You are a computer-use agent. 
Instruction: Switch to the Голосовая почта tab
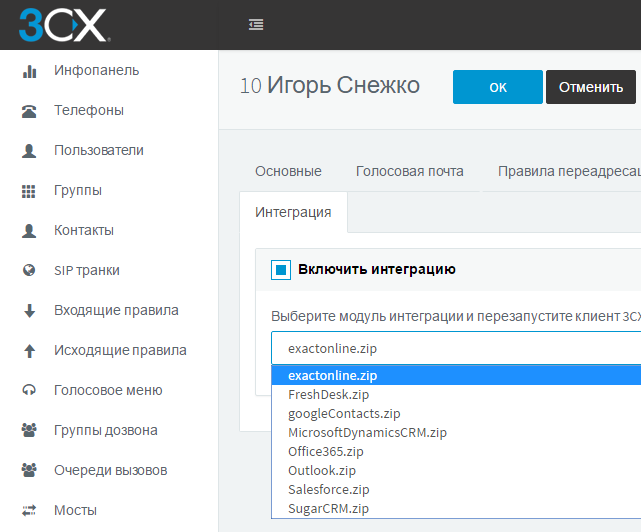410,171
